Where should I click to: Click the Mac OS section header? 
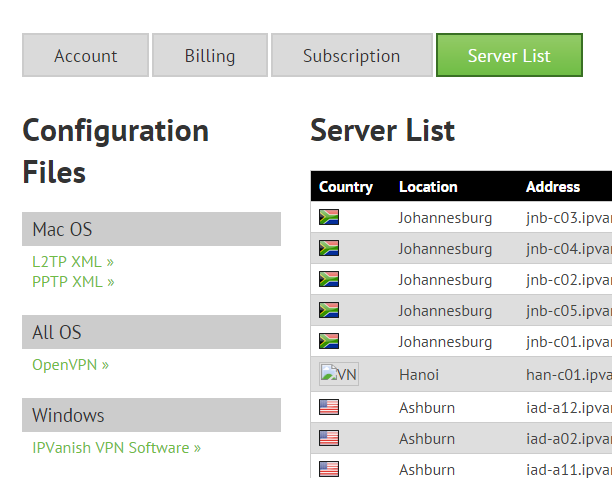(x=151, y=229)
